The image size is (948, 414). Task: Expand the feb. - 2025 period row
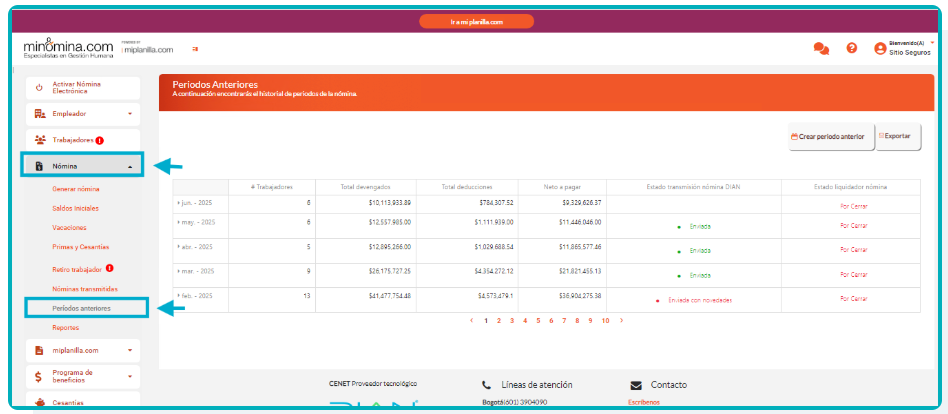(x=179, y=298)
